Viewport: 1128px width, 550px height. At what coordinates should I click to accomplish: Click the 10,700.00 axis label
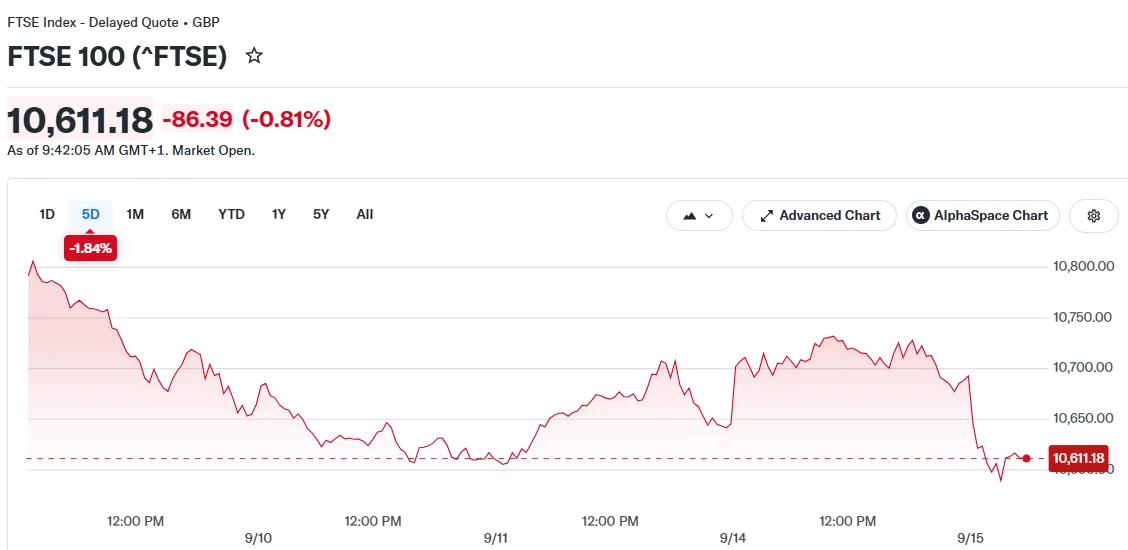click(1083, 367)
